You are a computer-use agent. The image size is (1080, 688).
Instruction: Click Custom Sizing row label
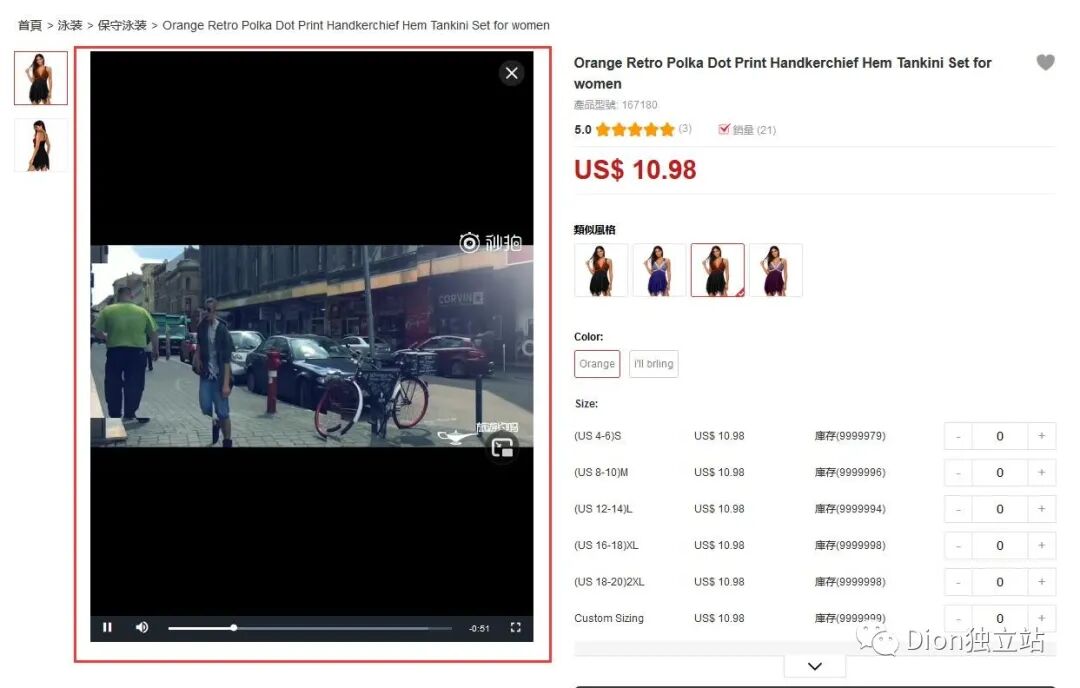609,618
